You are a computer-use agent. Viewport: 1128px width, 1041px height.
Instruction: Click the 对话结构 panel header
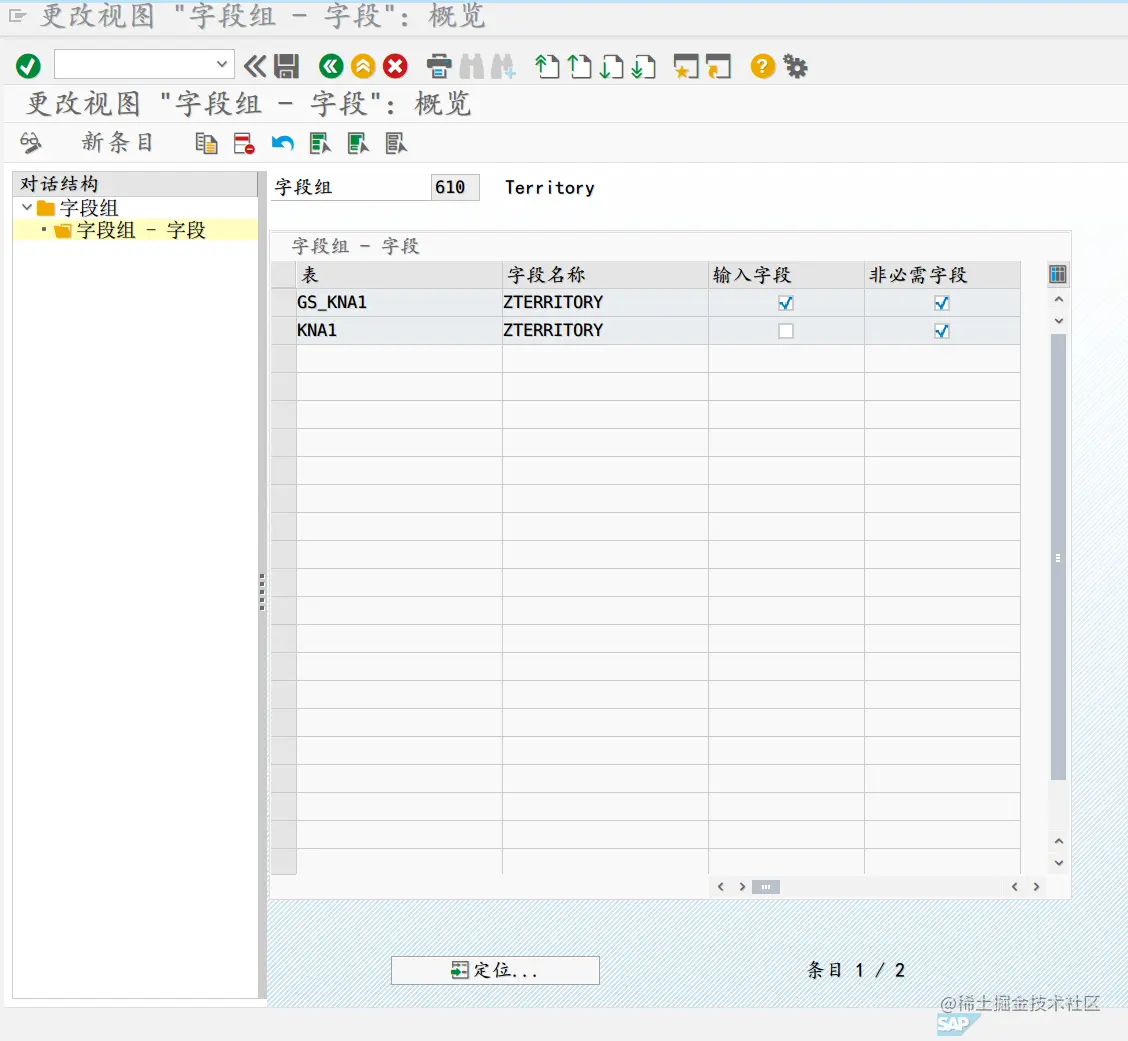(135, 183)
